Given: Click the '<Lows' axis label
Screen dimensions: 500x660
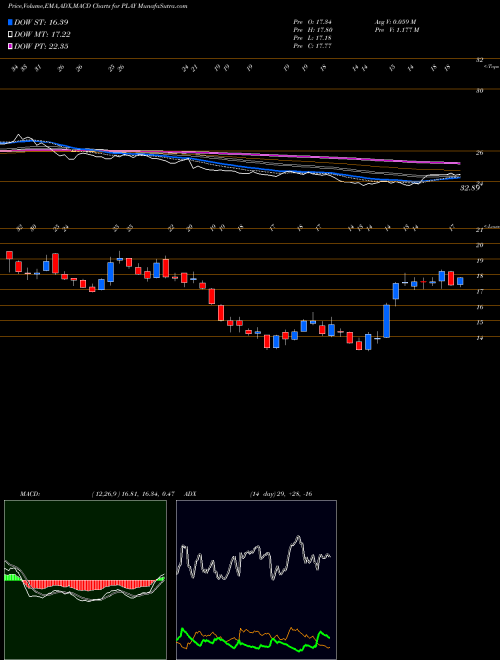Looking at the screenshot, I should click(x=491, y=226).
